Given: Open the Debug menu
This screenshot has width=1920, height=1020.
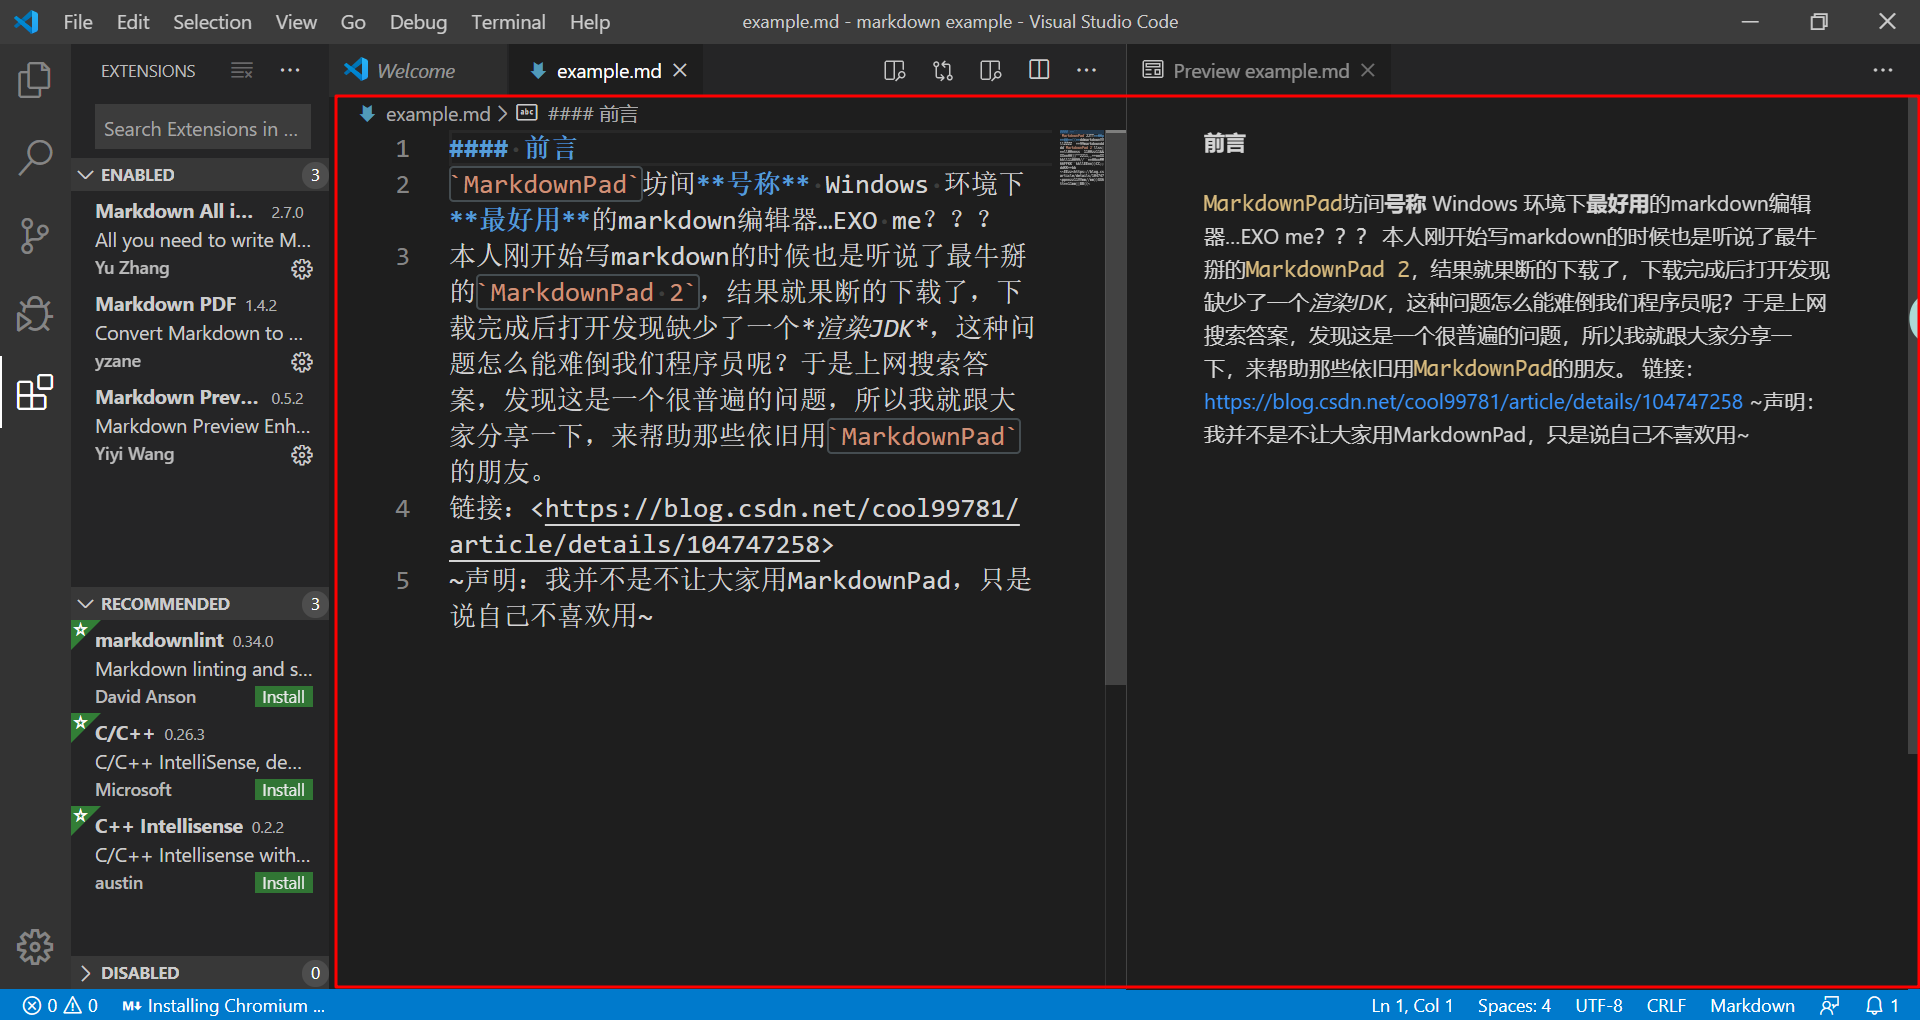Looking at the screenshot, I should tap(418, 22).
